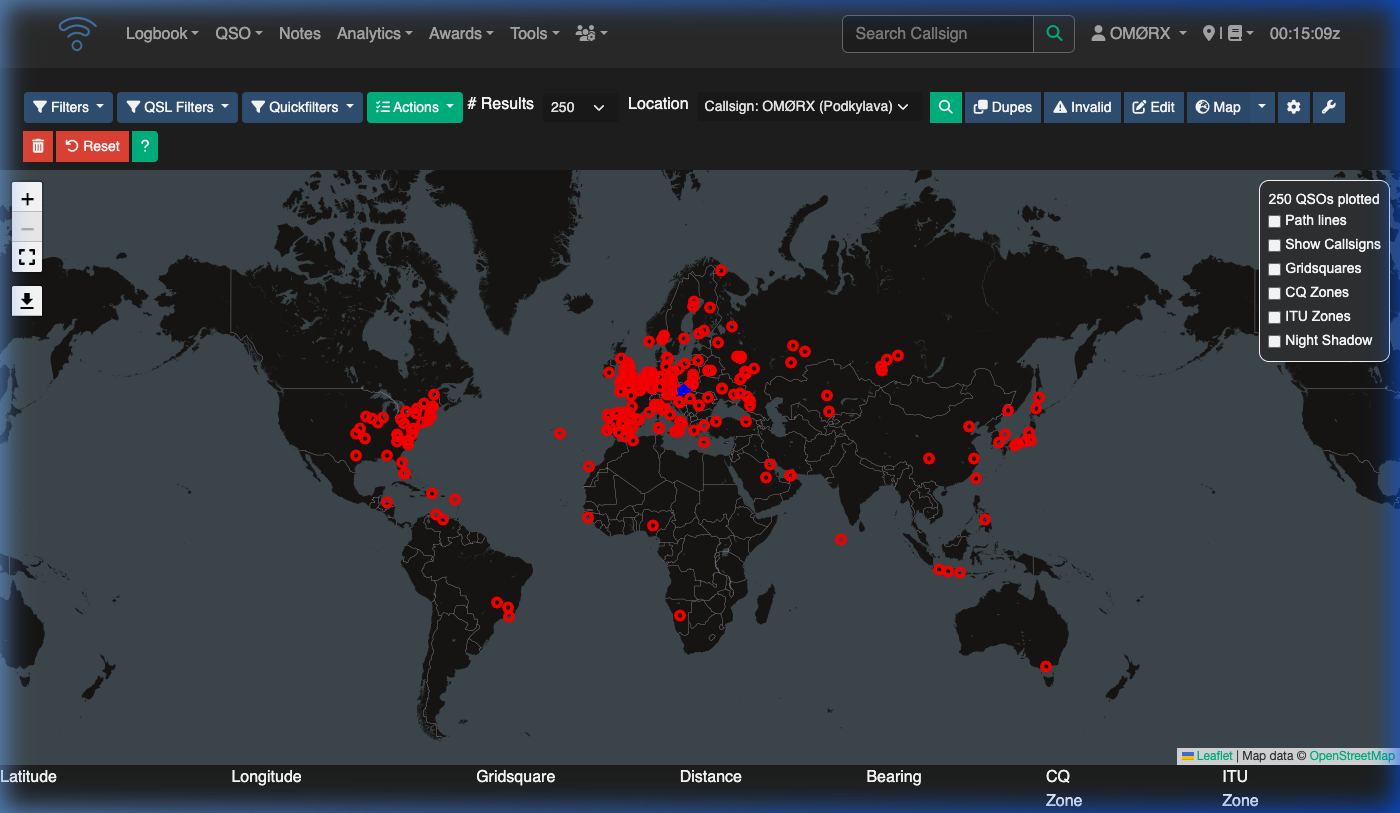Click the delete trash can button
This screenshot has width=1400, height=813.
point(37,146)
